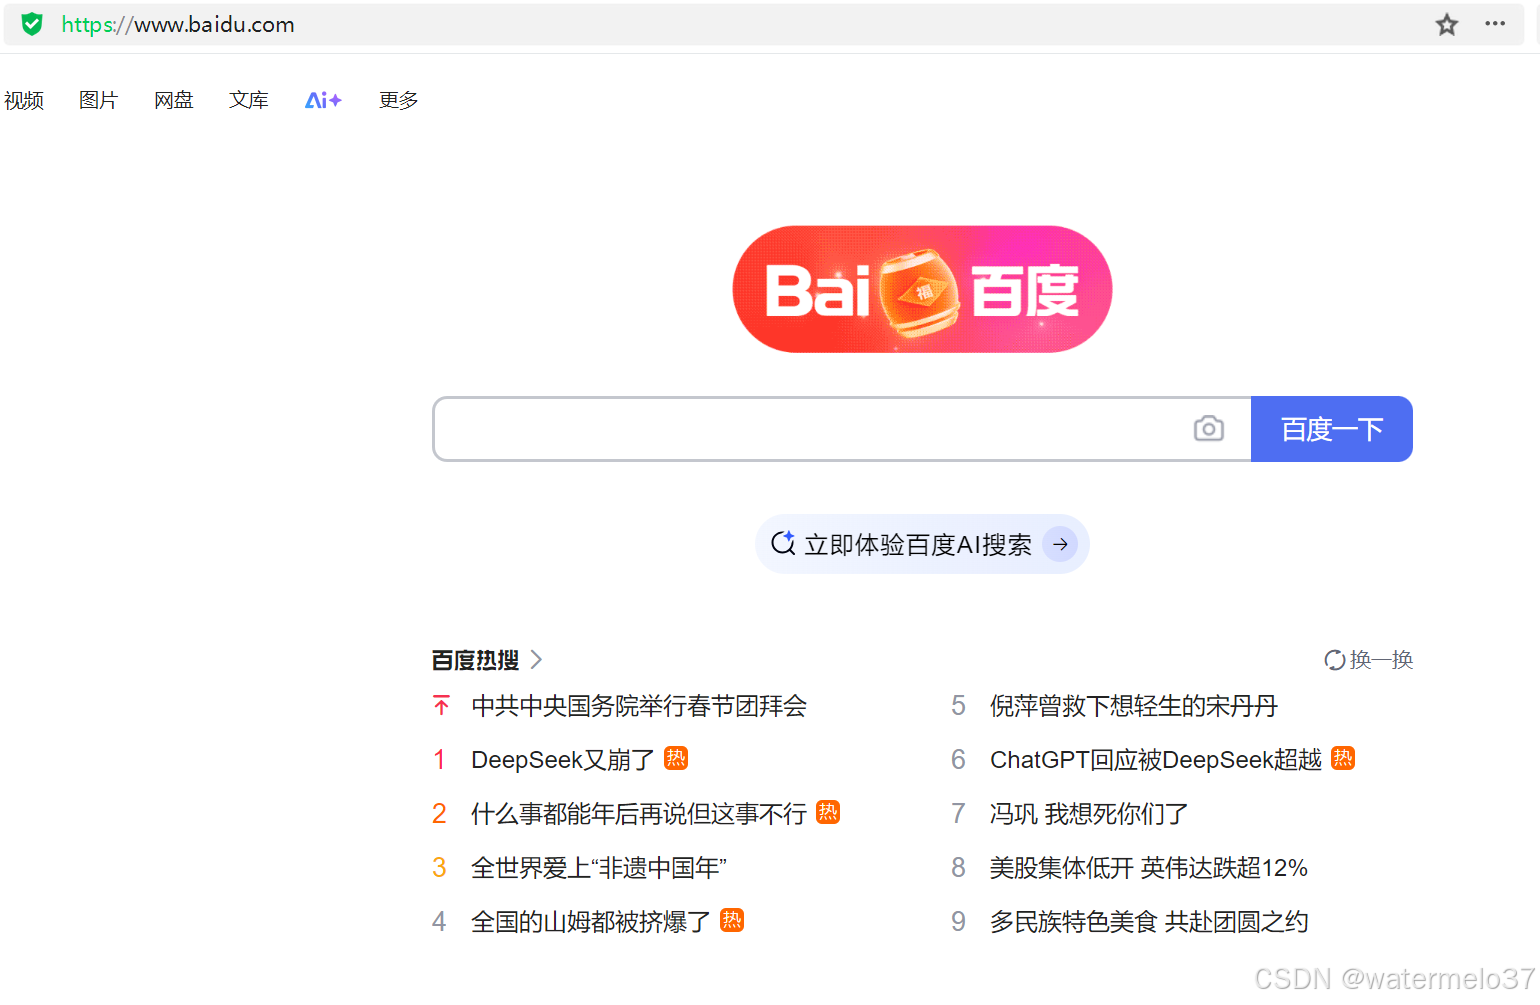Open the Ai+ navigation item
This screenshot has width=1540, height=1005.
pos(323,100)
